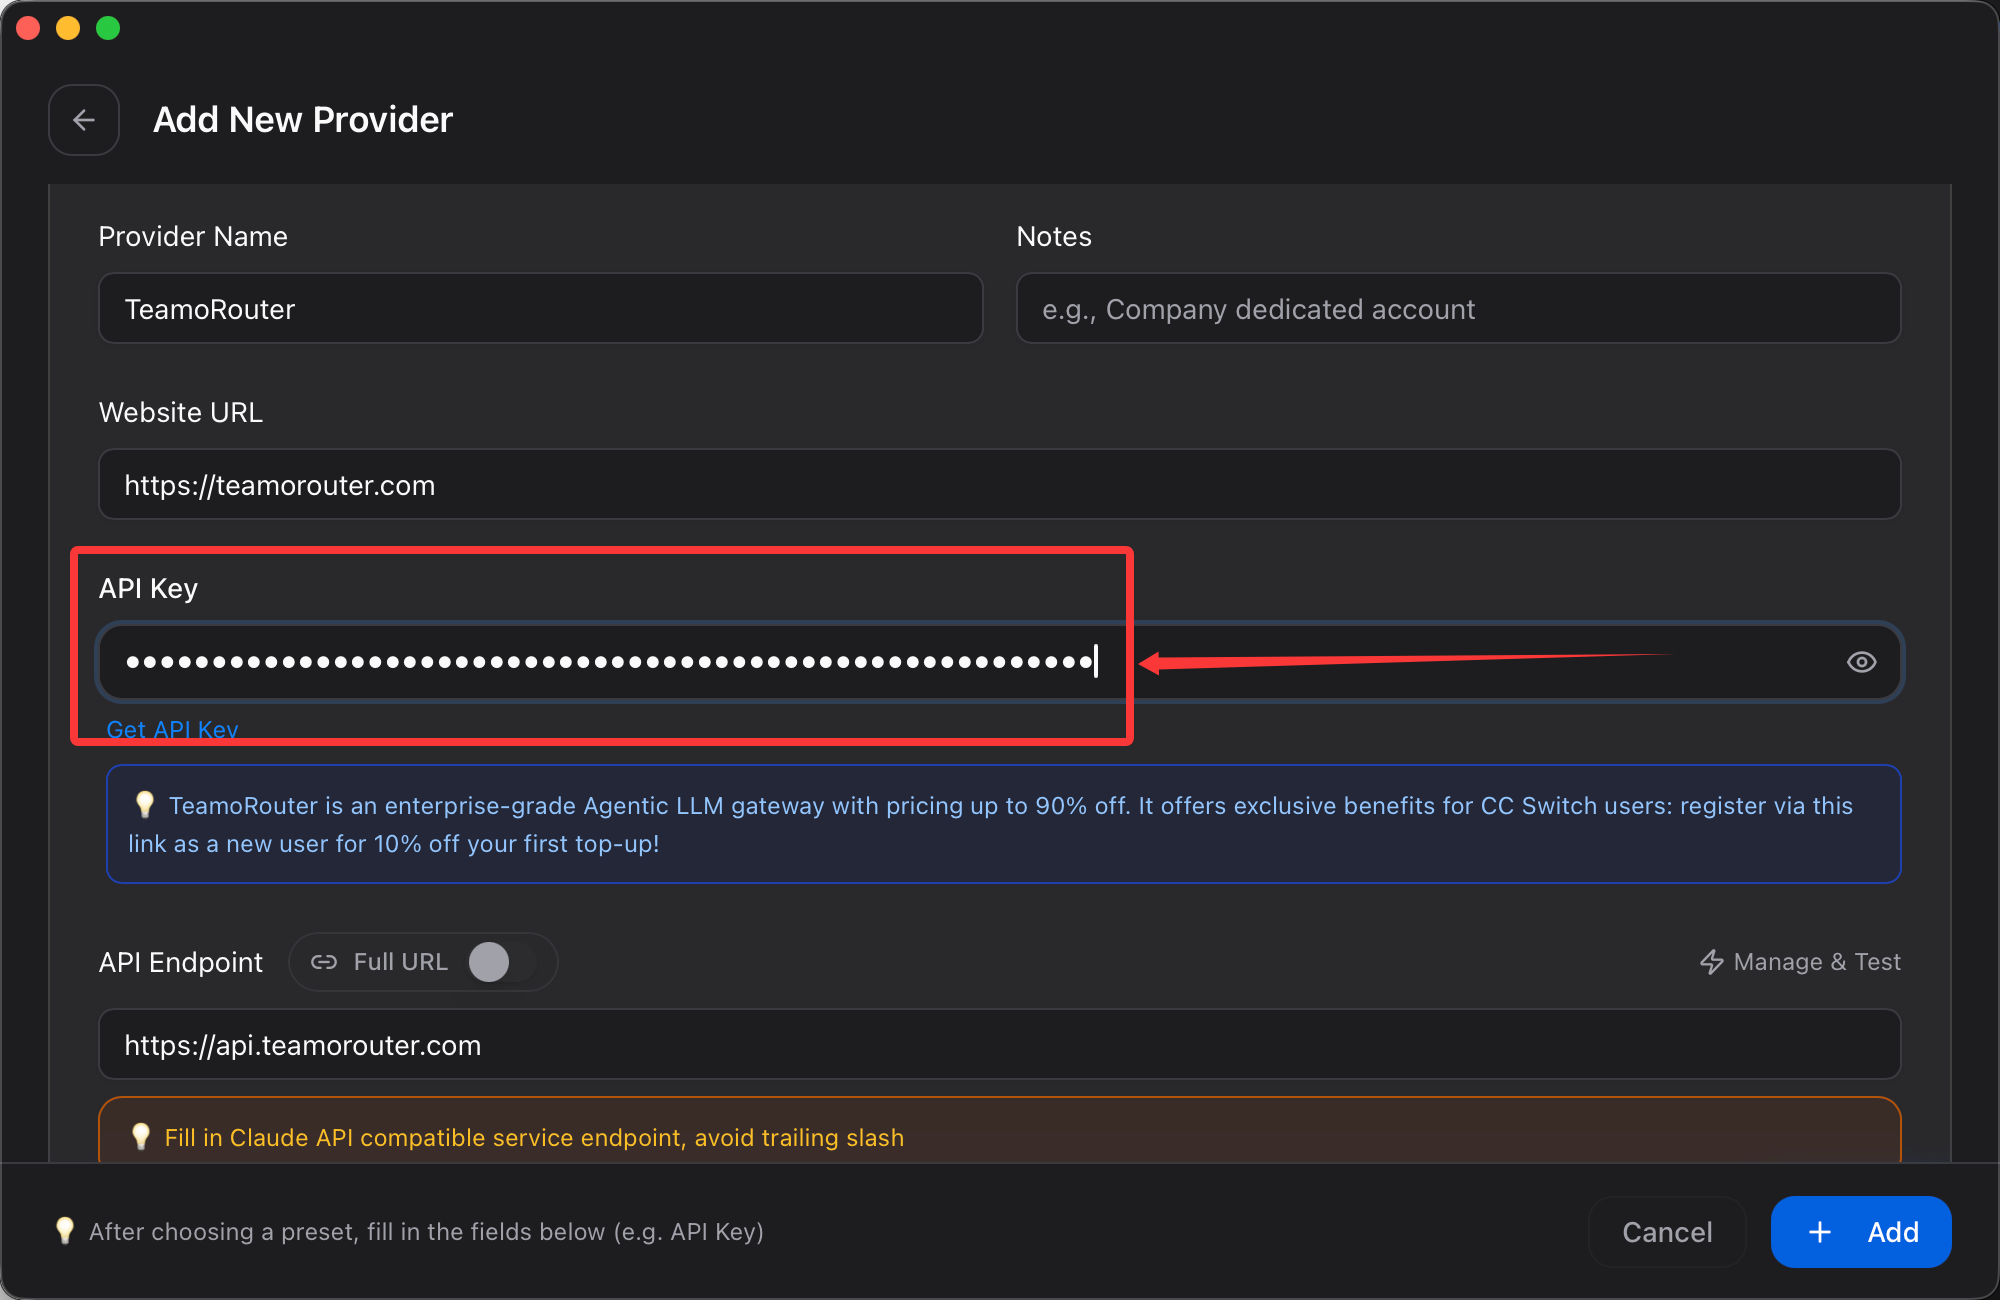Image resolution: width=2000 pixels, height=1300 pixels.
Task: Click the Claude API endpoint hint text
Action: 534,1138
